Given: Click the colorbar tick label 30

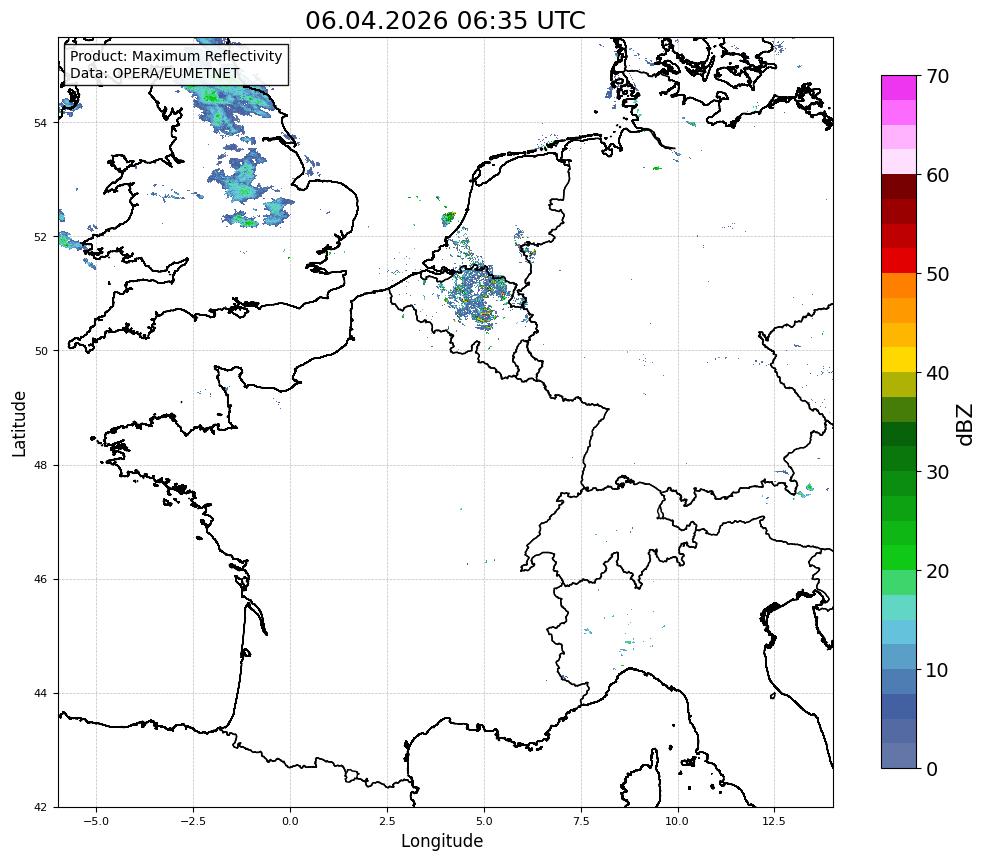Looking at the screenshot, I should (937, 472).
